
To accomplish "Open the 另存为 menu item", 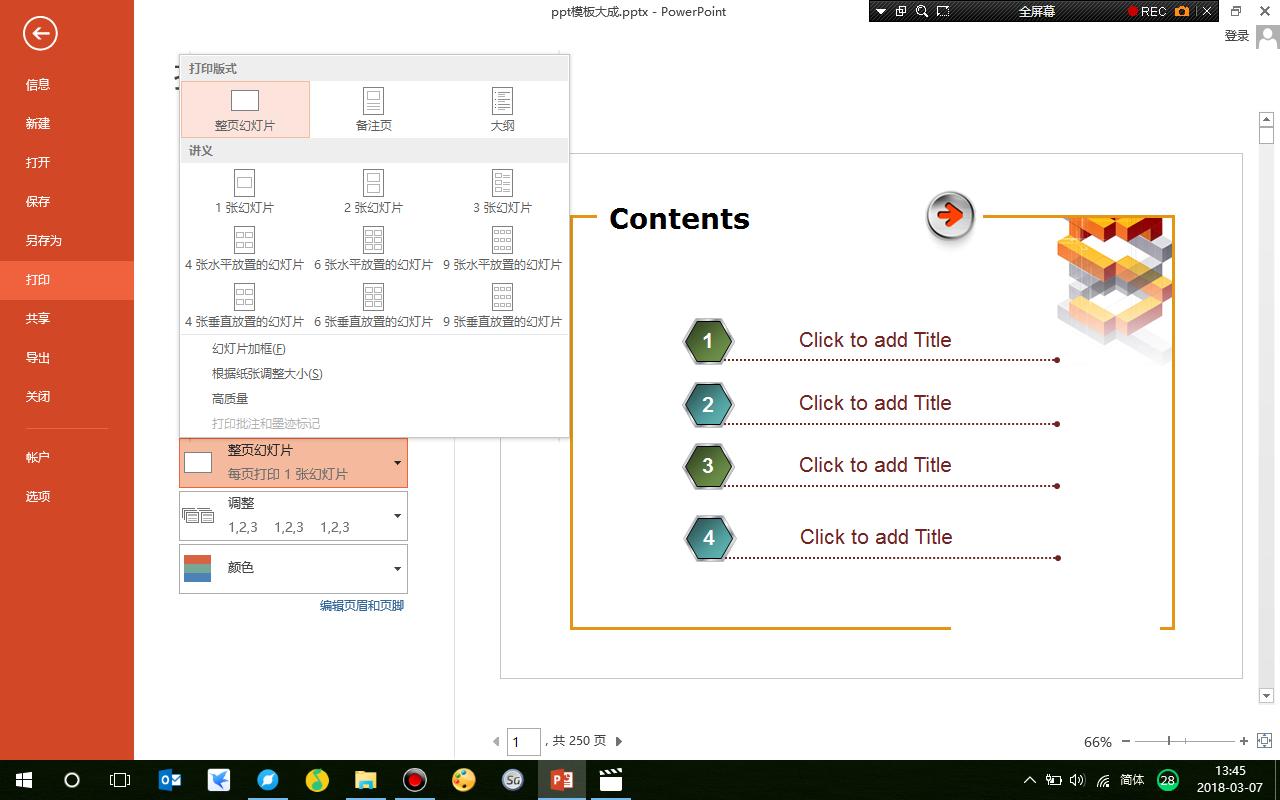I will 38,240.
